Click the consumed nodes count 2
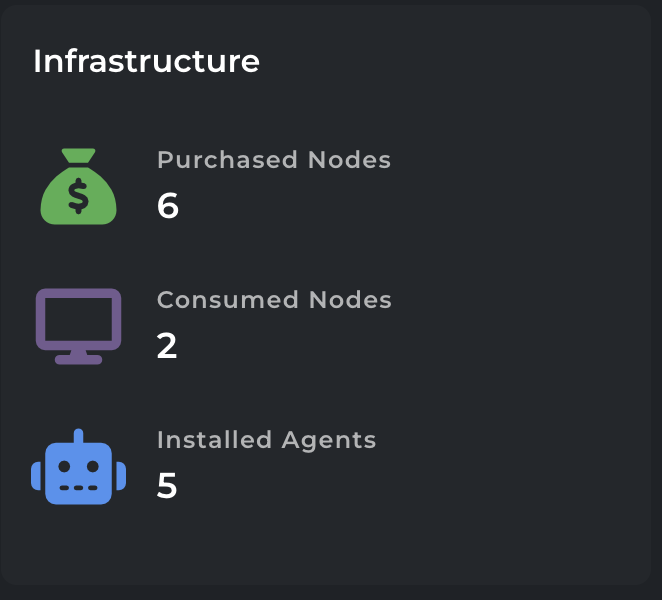 [167, 345]
